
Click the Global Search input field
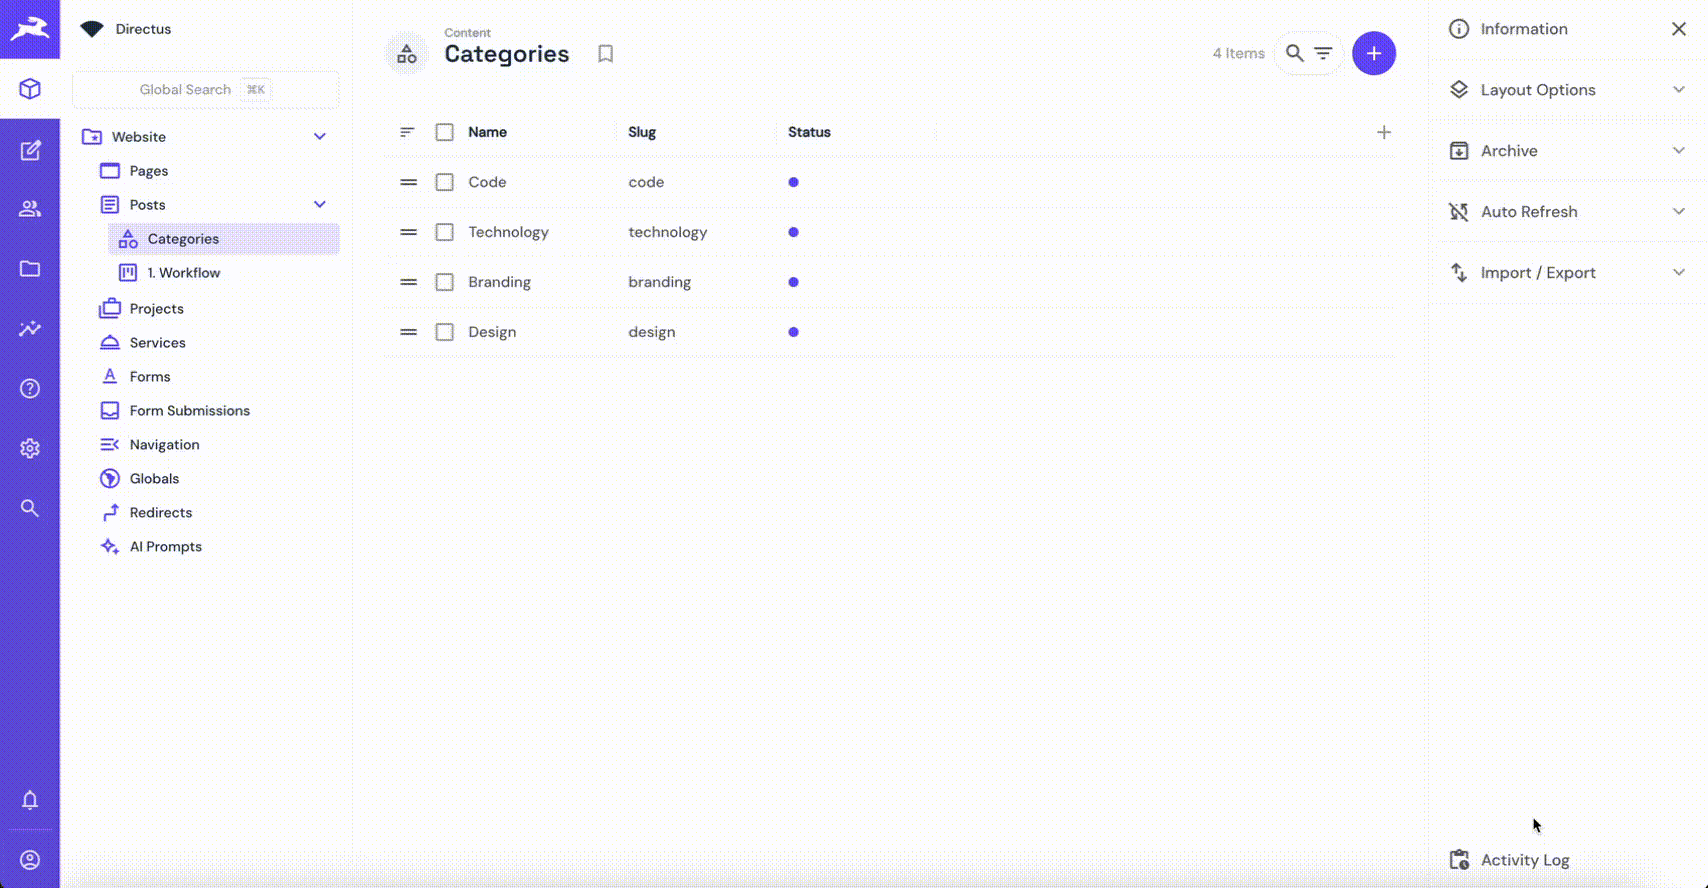(205, 90)
